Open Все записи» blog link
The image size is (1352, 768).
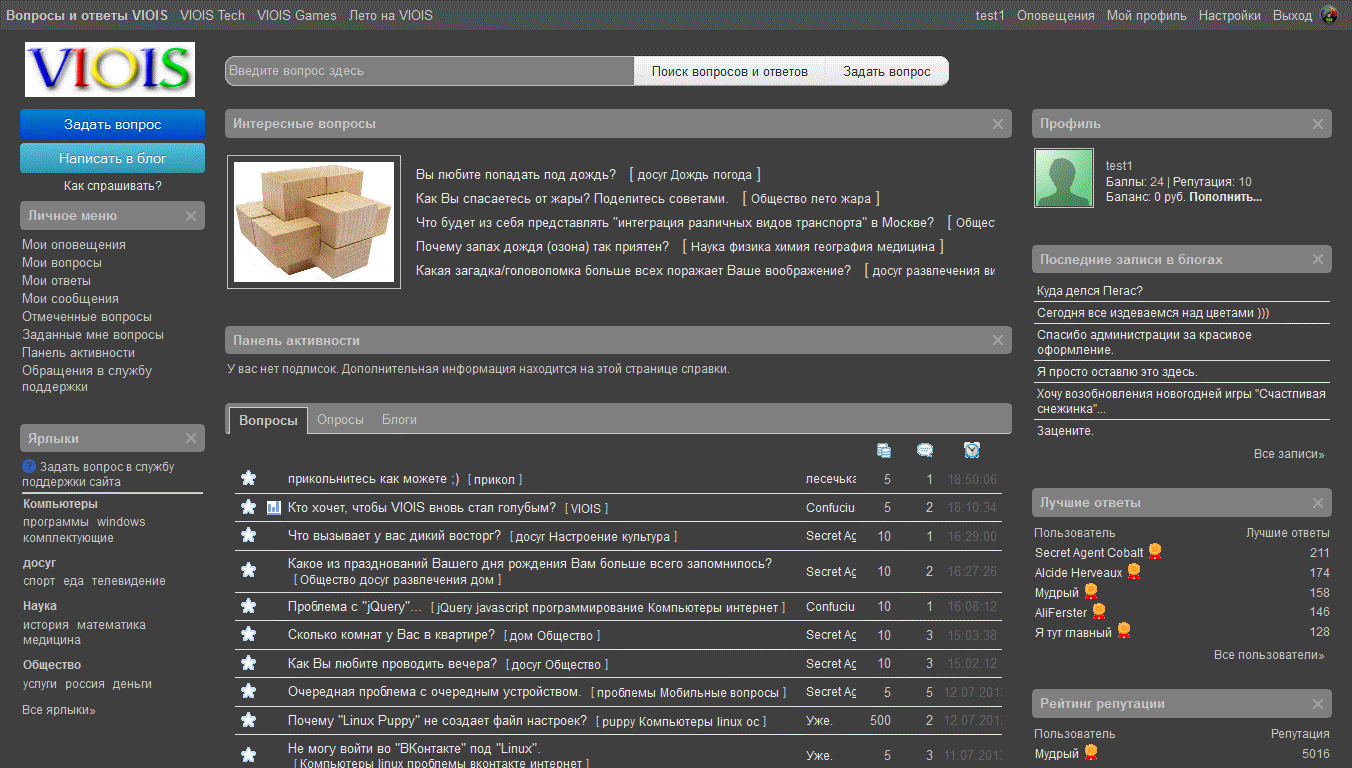(x=1289, y=454)
